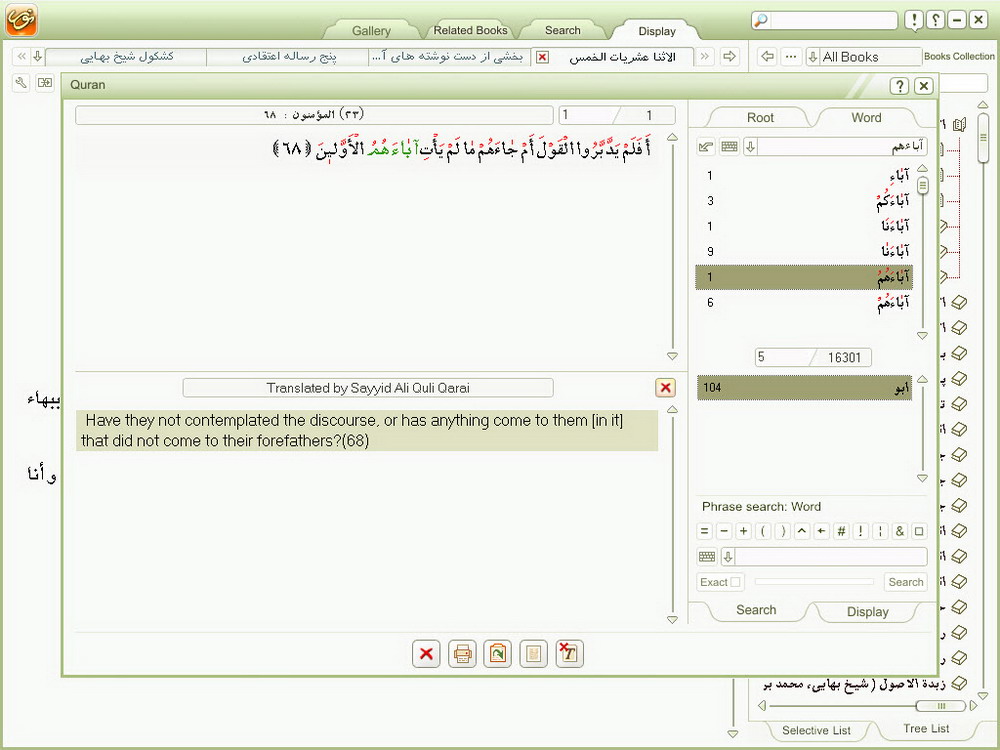Click double-chevron right of the book tabs
The width and height of the screenshot is (1000, 750).
point(705,56)
